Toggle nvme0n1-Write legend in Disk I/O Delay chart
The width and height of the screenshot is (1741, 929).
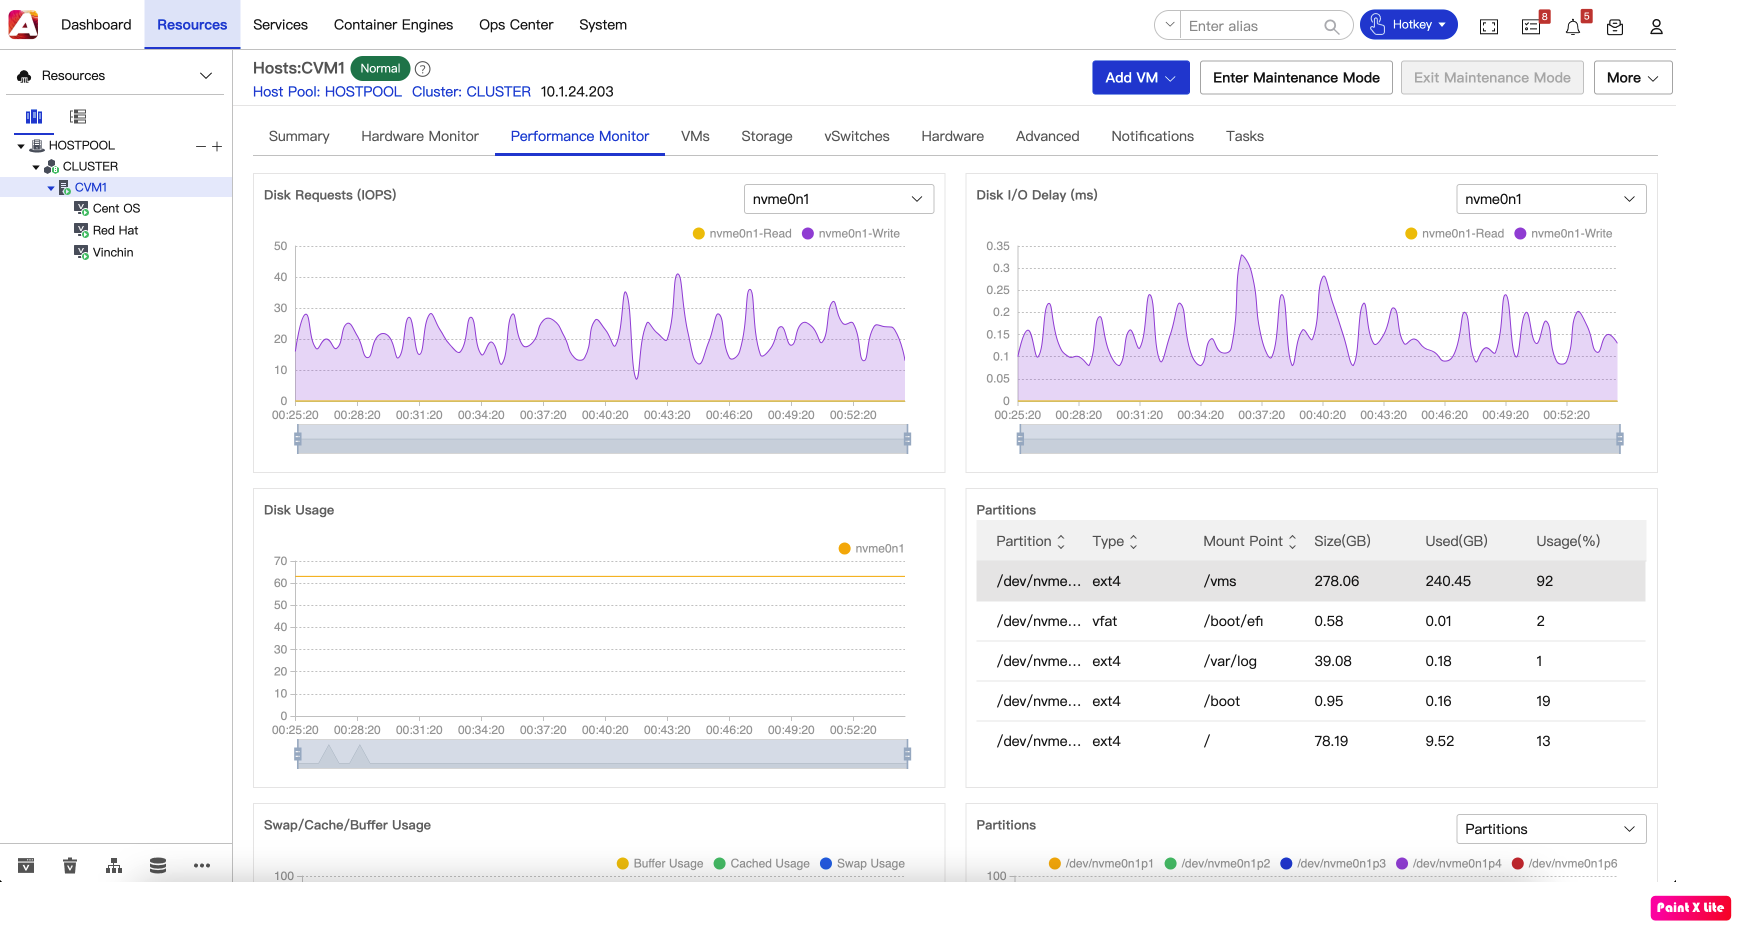click(1564, 234)
